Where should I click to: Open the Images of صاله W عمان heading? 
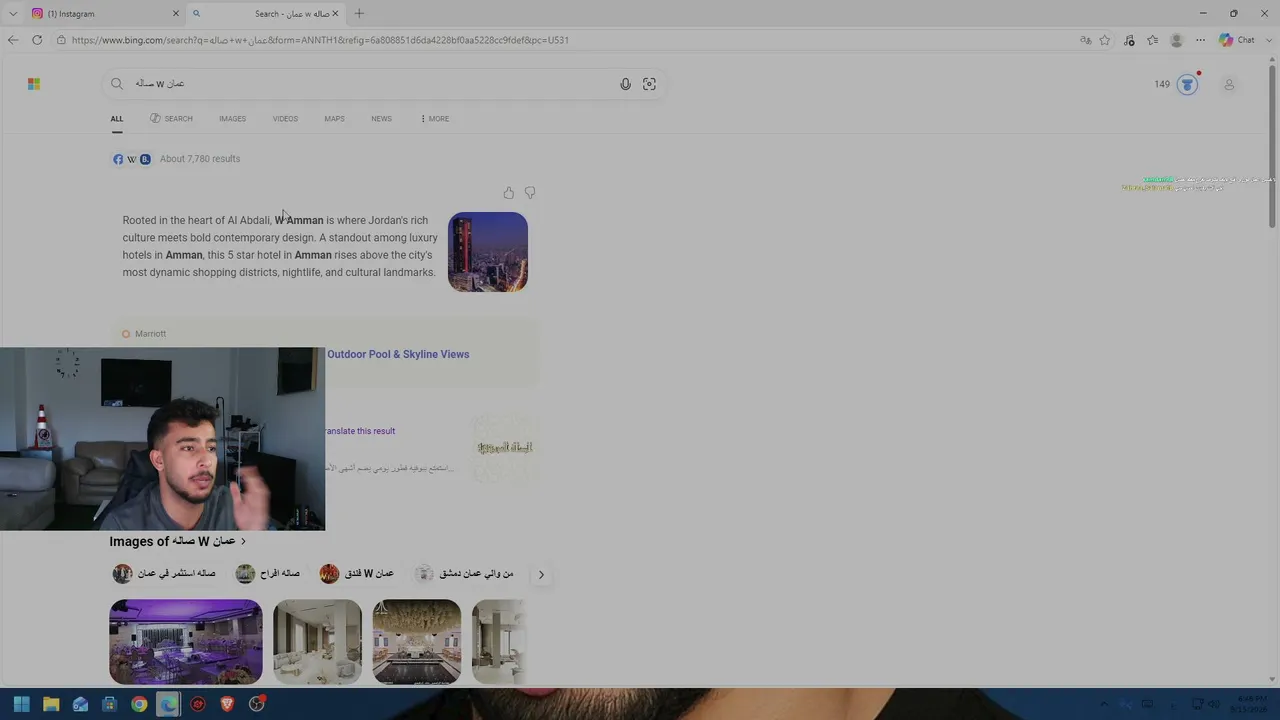177,541
